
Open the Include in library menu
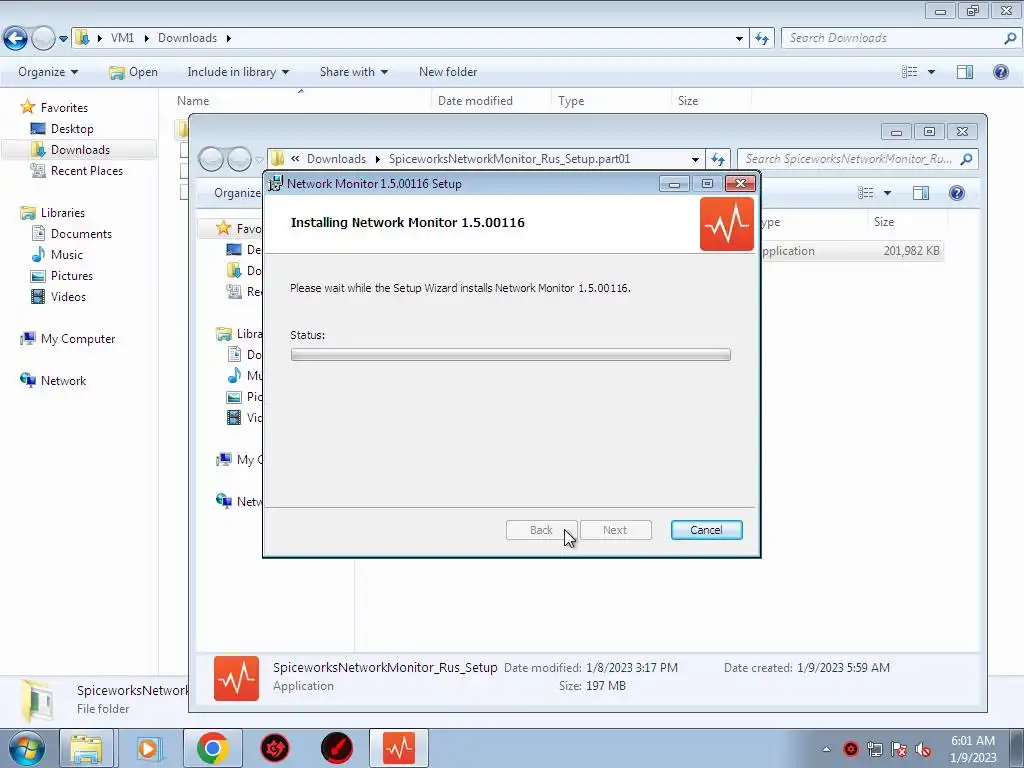click(238, 72)
